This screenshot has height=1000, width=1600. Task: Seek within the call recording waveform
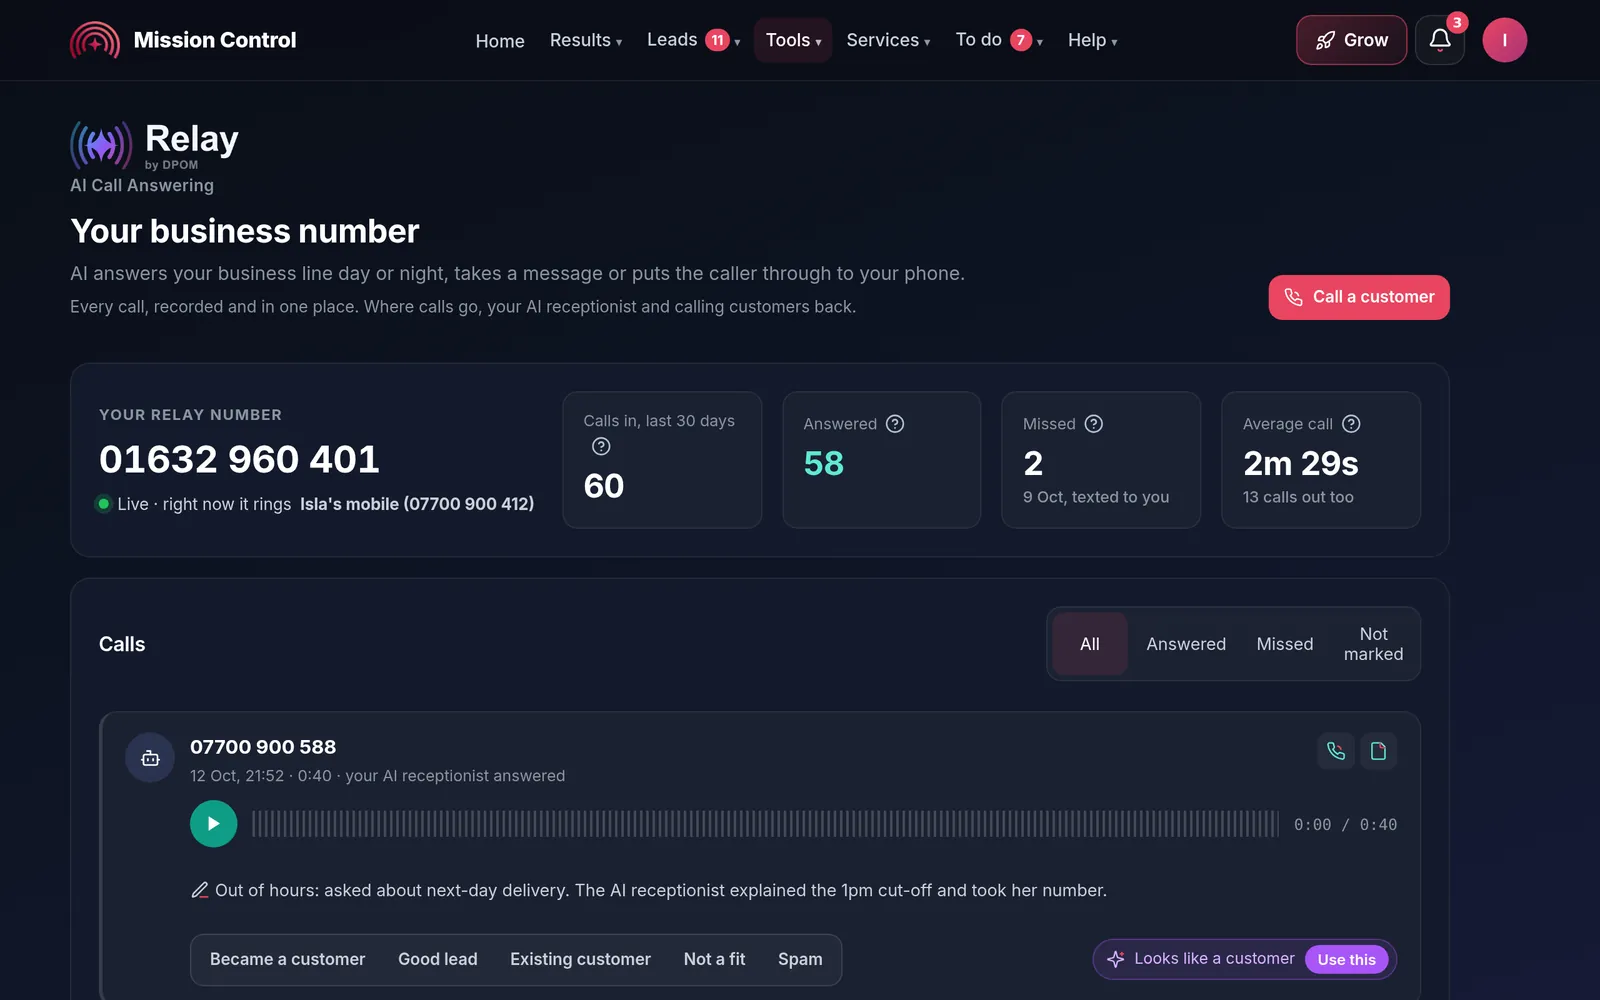(x=765, y=824)
